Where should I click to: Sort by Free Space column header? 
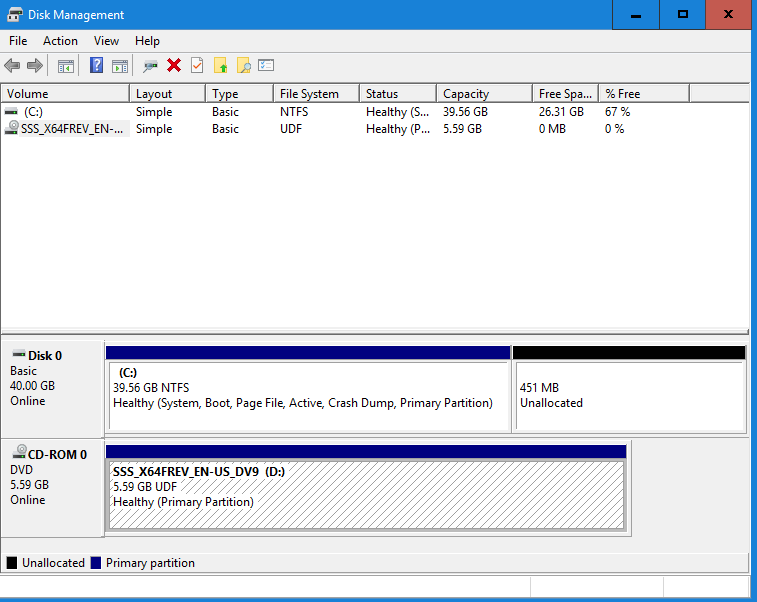click(565, 94)
